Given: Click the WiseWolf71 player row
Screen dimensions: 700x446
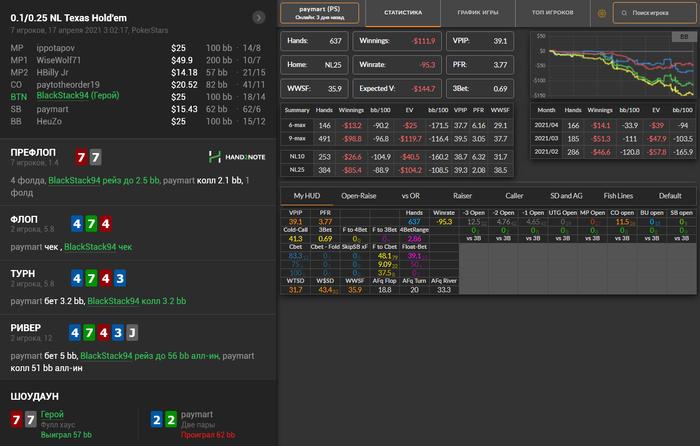Looking at the screenshot, I should point(138,60).
